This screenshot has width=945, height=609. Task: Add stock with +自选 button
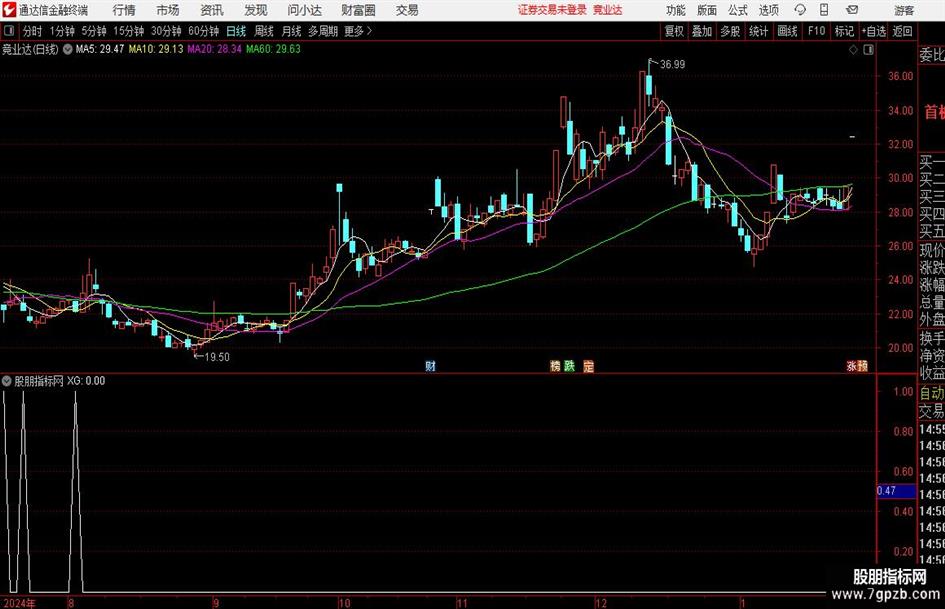tap(874, 31)
